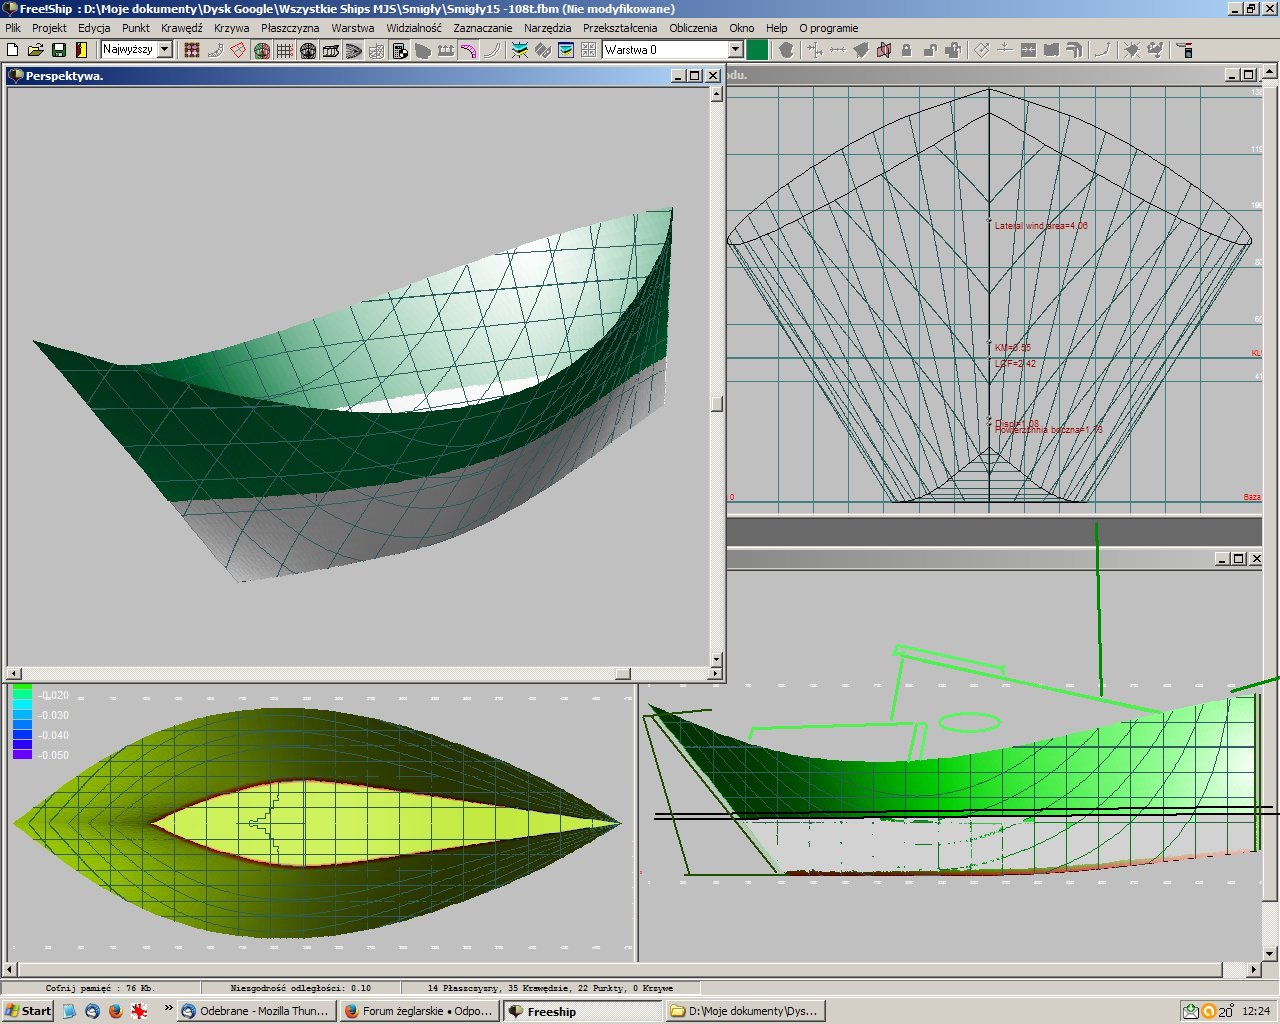Toggle both hull sides display
The width and height of the screenshot is (1280, 1024).
(262, 50)
